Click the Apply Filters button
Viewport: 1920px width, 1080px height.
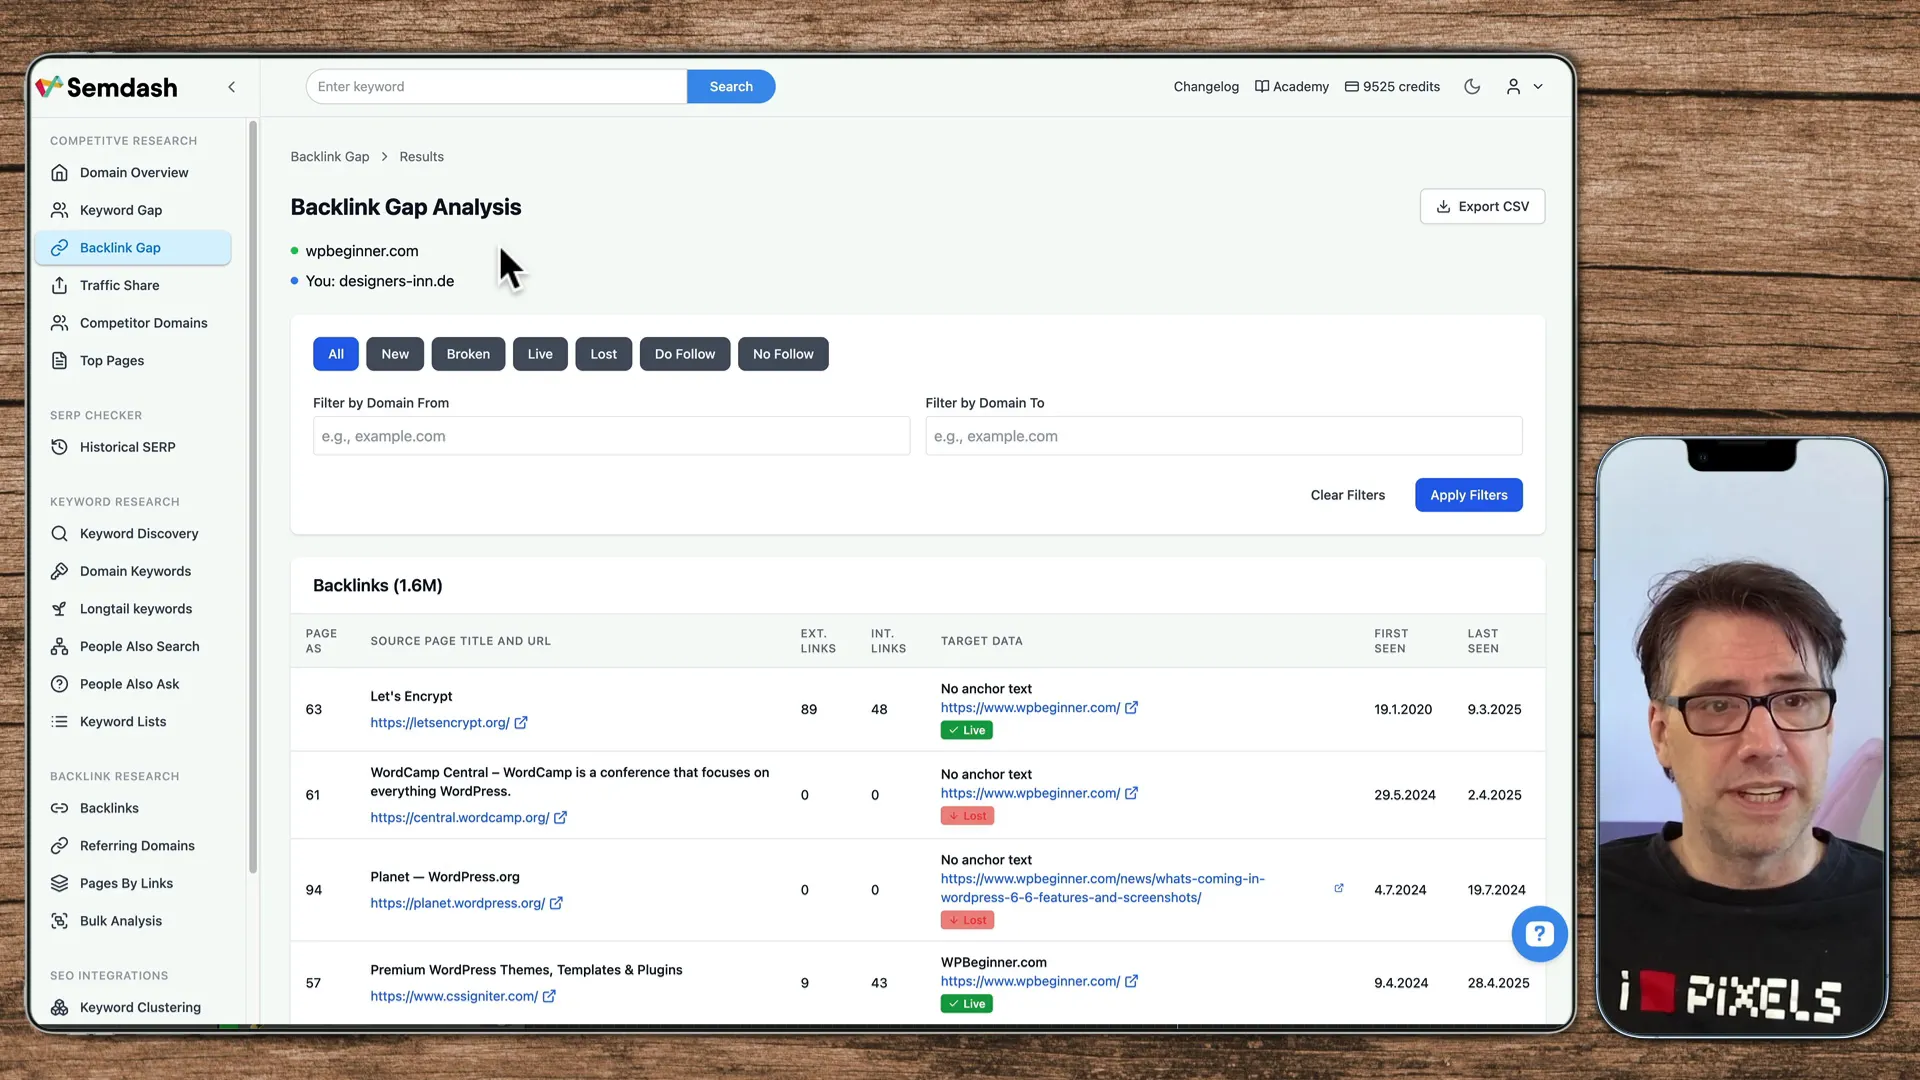pyautogui.click(x=1468, y=495)
